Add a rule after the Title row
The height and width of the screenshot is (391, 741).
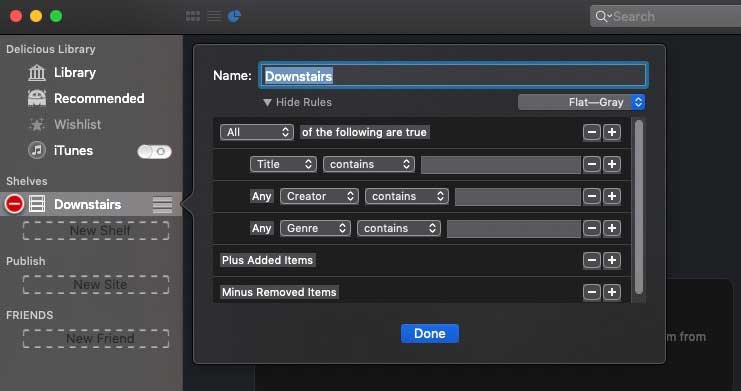point(612,164)
